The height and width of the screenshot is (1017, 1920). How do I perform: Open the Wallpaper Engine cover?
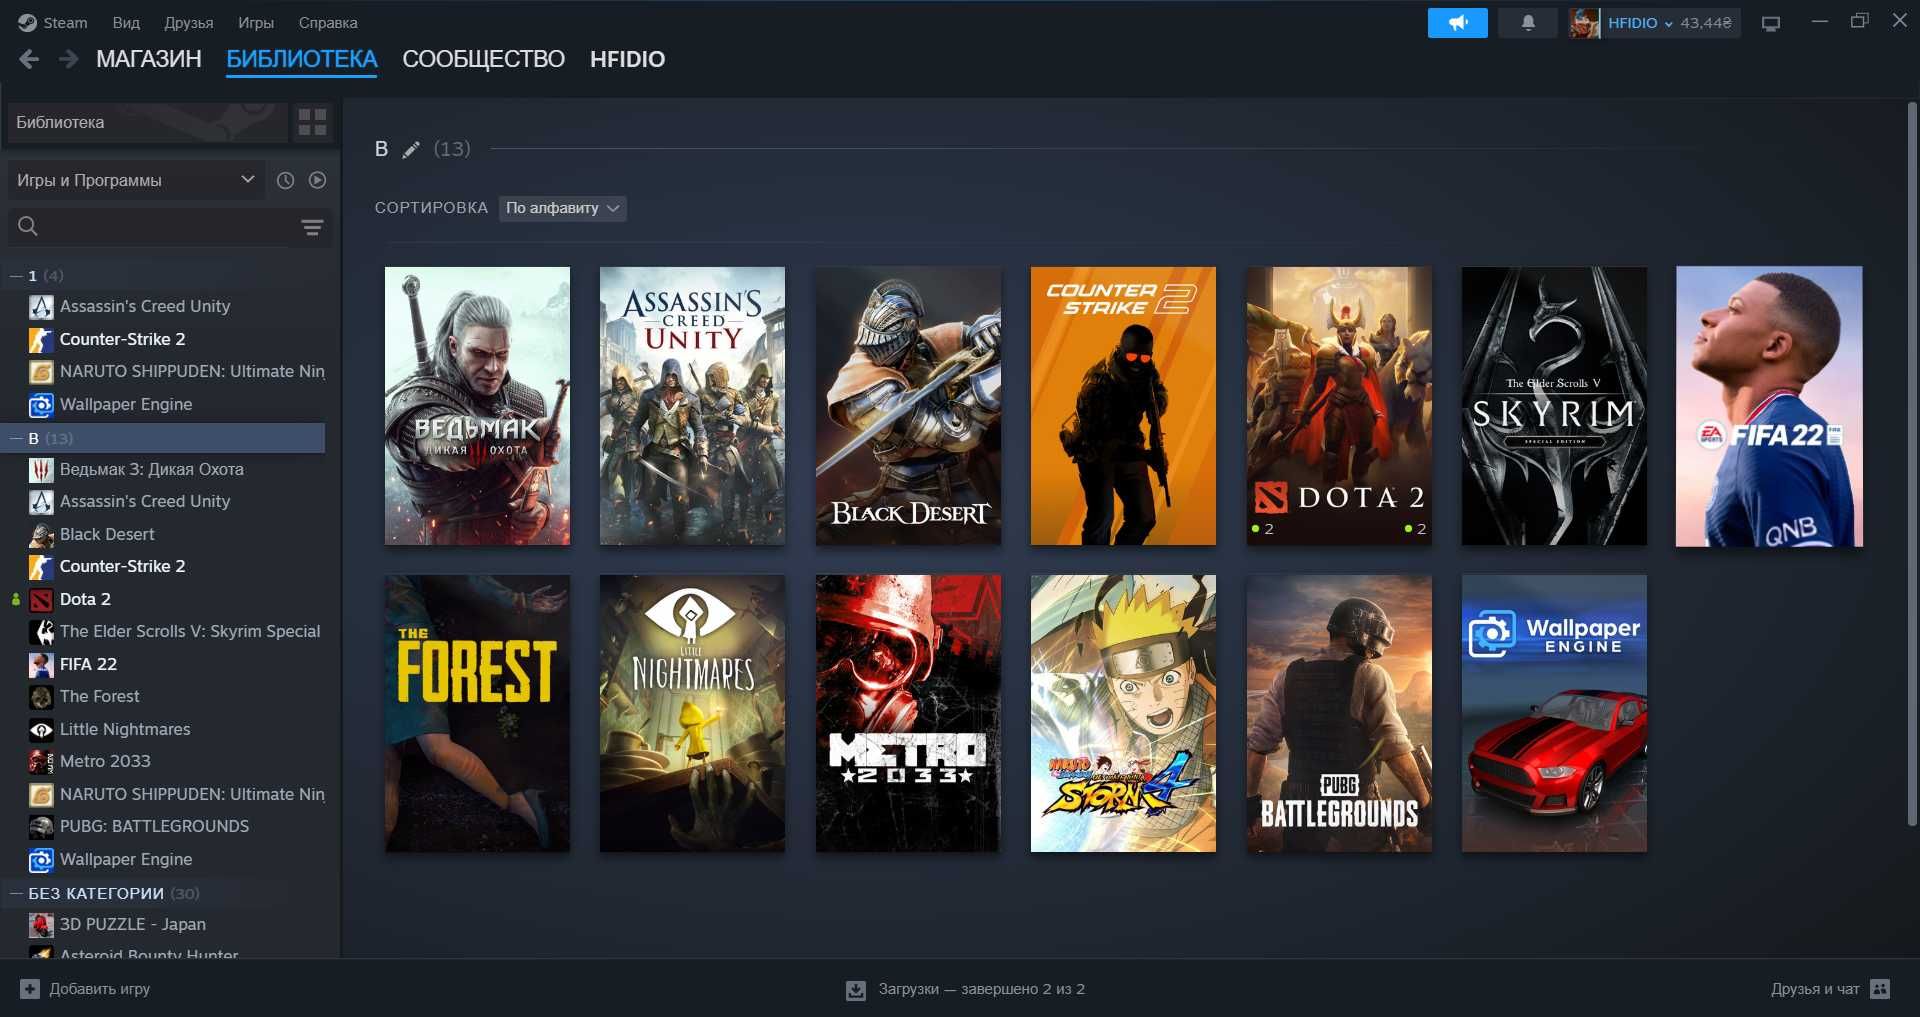point(1554,714)
